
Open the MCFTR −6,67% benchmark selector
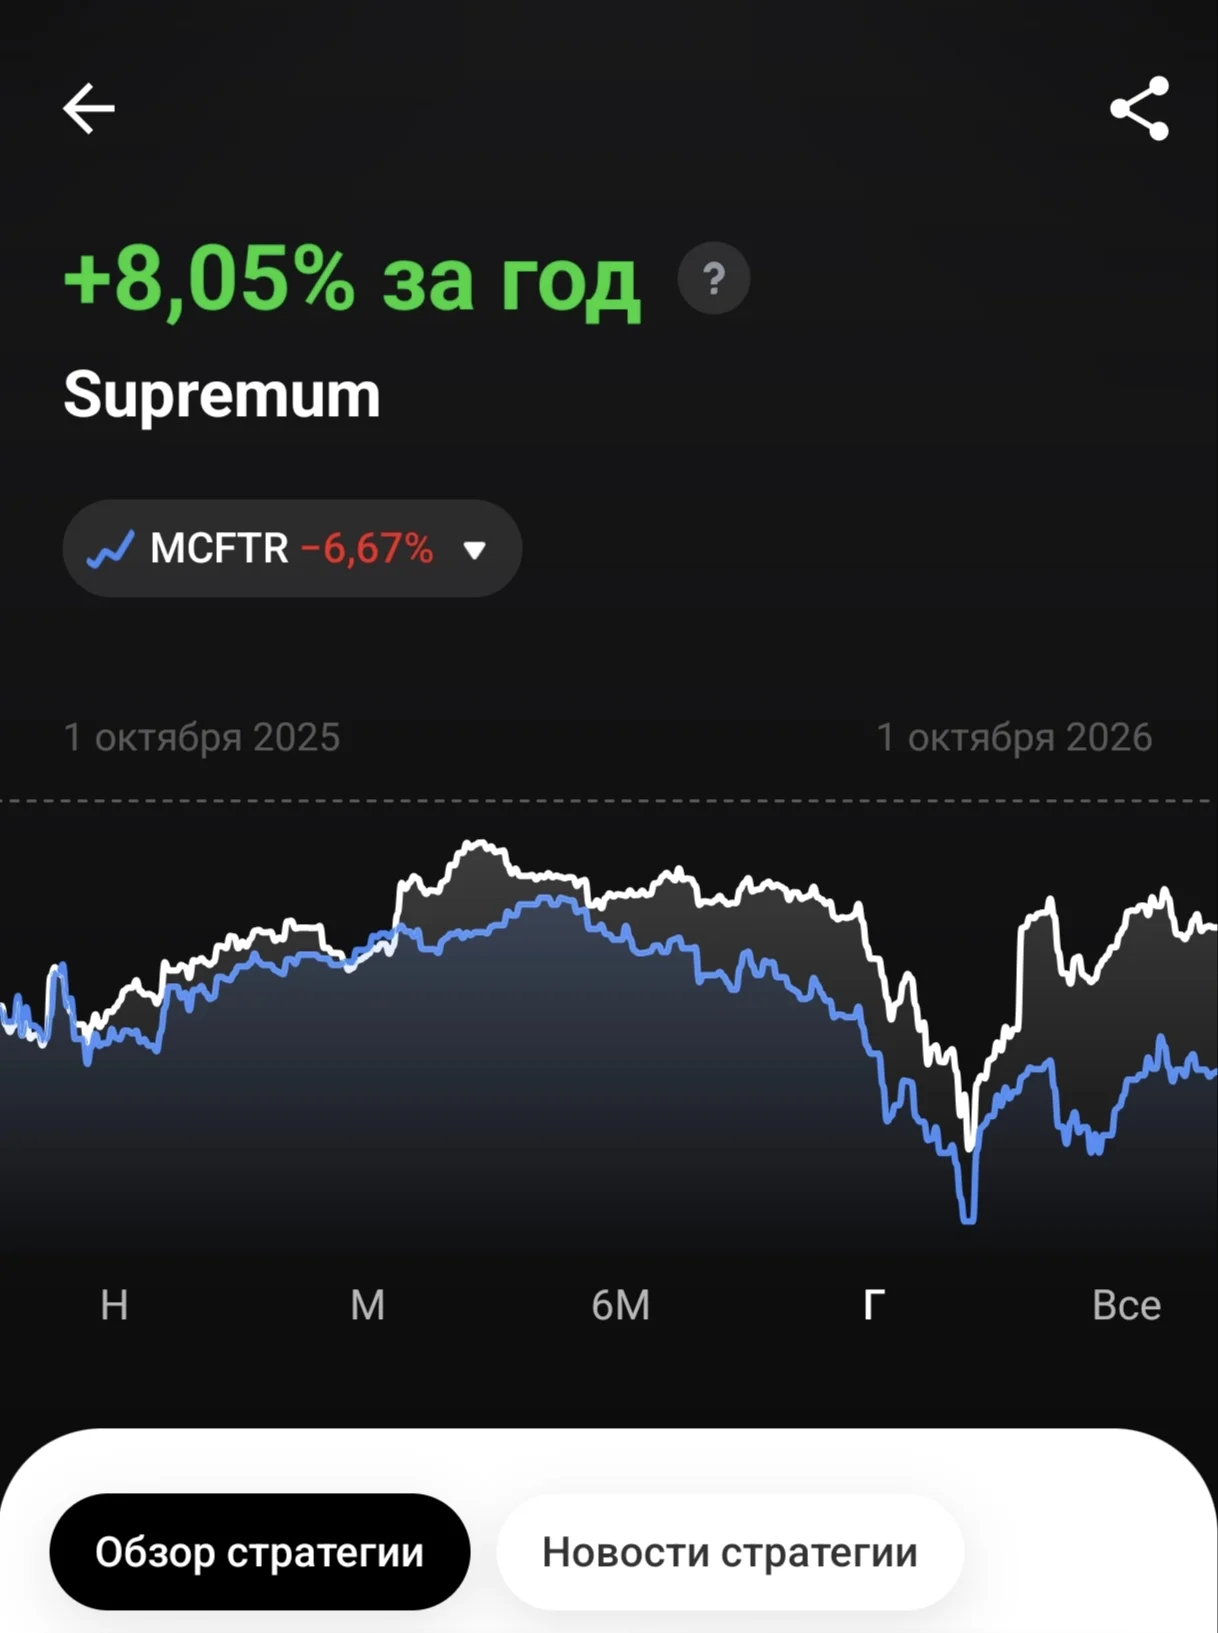coord(292,548)
